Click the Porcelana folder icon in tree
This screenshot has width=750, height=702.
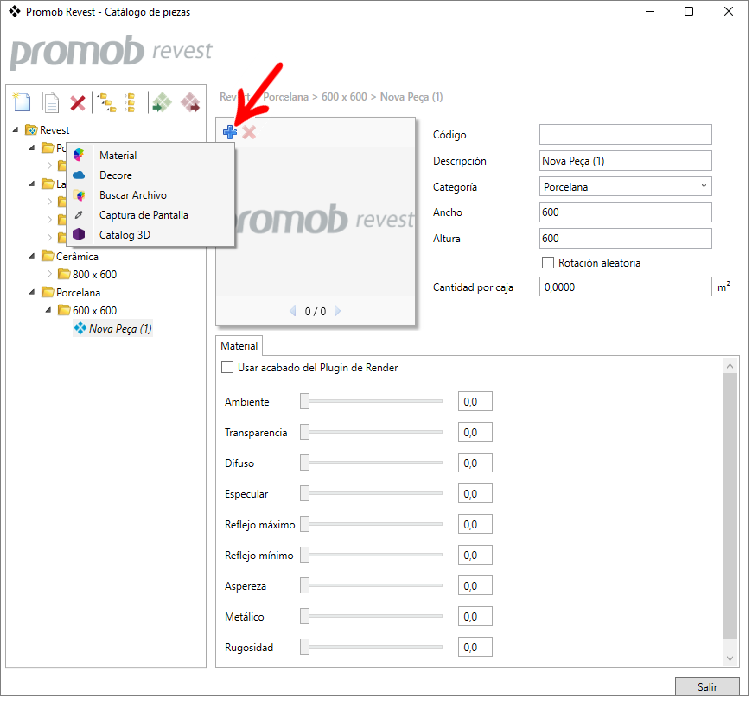pos(48,292)
